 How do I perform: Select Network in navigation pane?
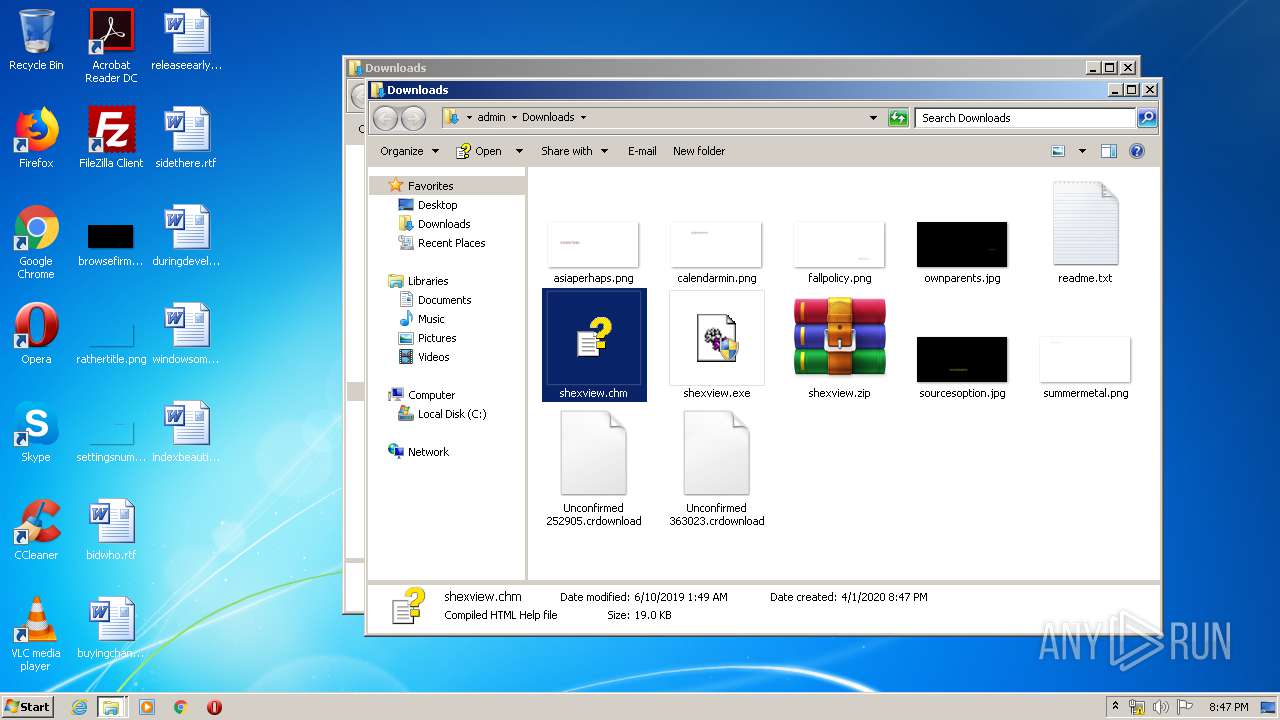(428, 452)
